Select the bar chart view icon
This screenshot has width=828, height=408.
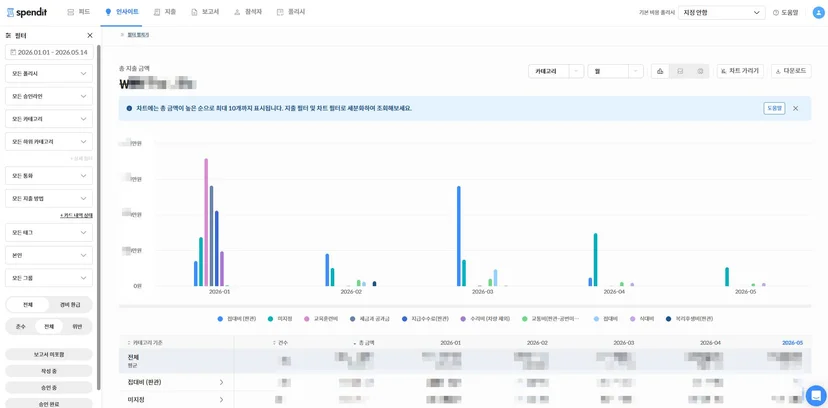[x=660, y=71]
